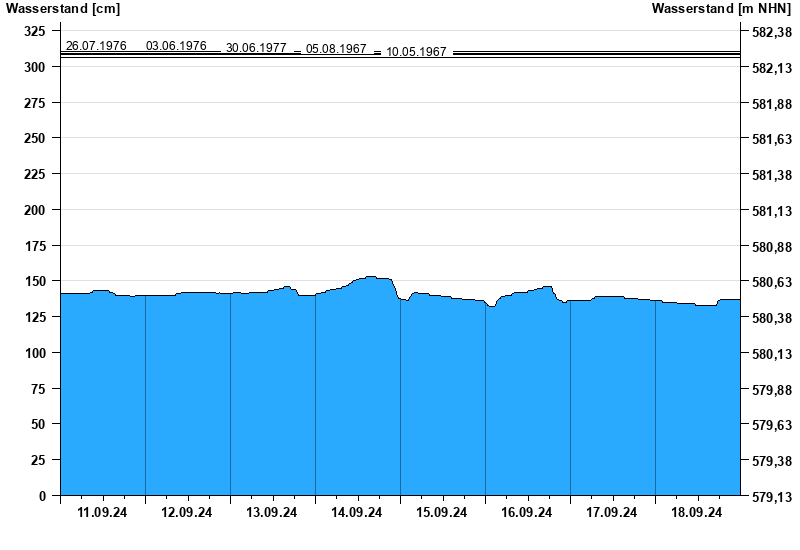This screenshot has height=550, width=800.
Task: Click the 582,38 value on right axis
Action: click(x=771, y=32)
